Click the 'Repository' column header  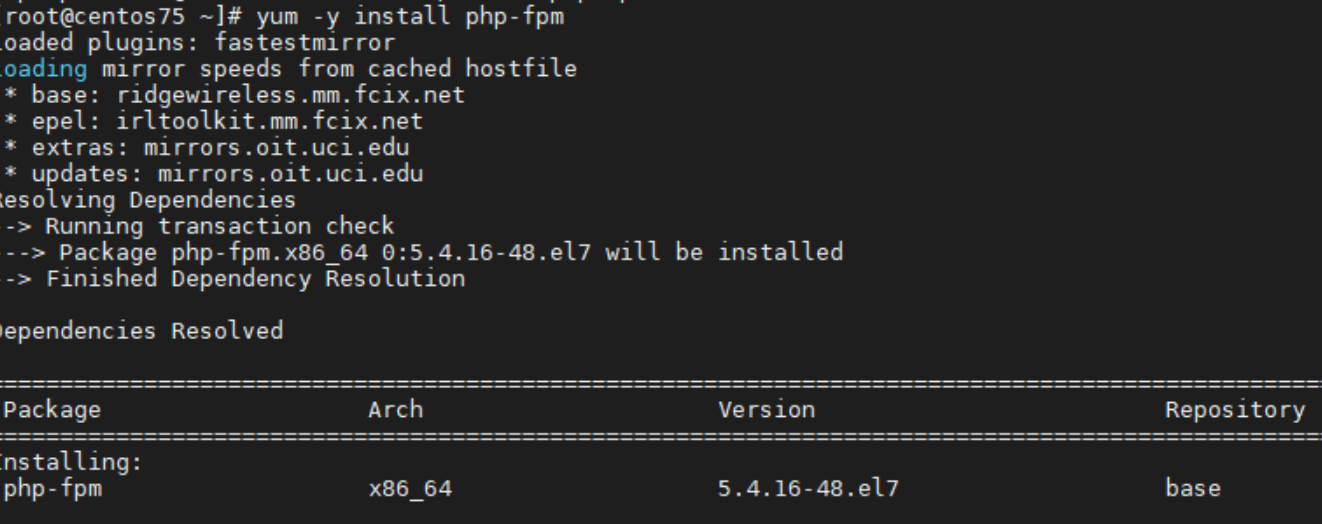[x=1234, y=409]
